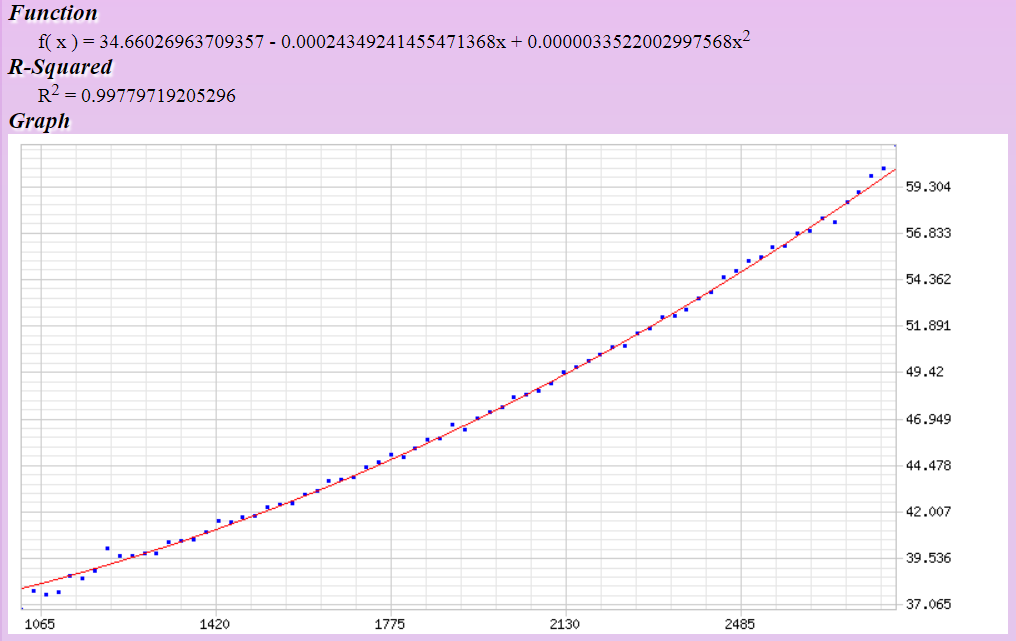Select the 56.833 y-axis label

click(928, 233)
